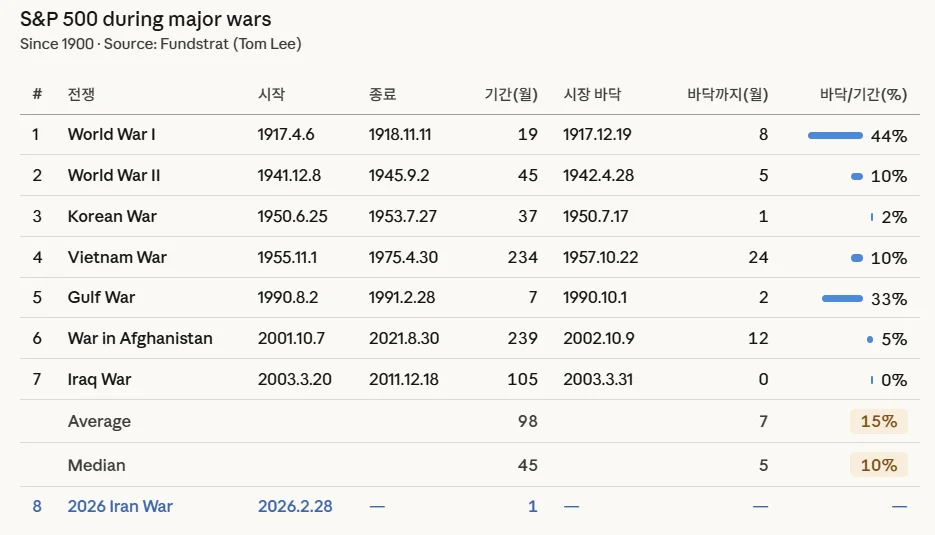Click the Average 15% highlighted badge

click(878, 421)
